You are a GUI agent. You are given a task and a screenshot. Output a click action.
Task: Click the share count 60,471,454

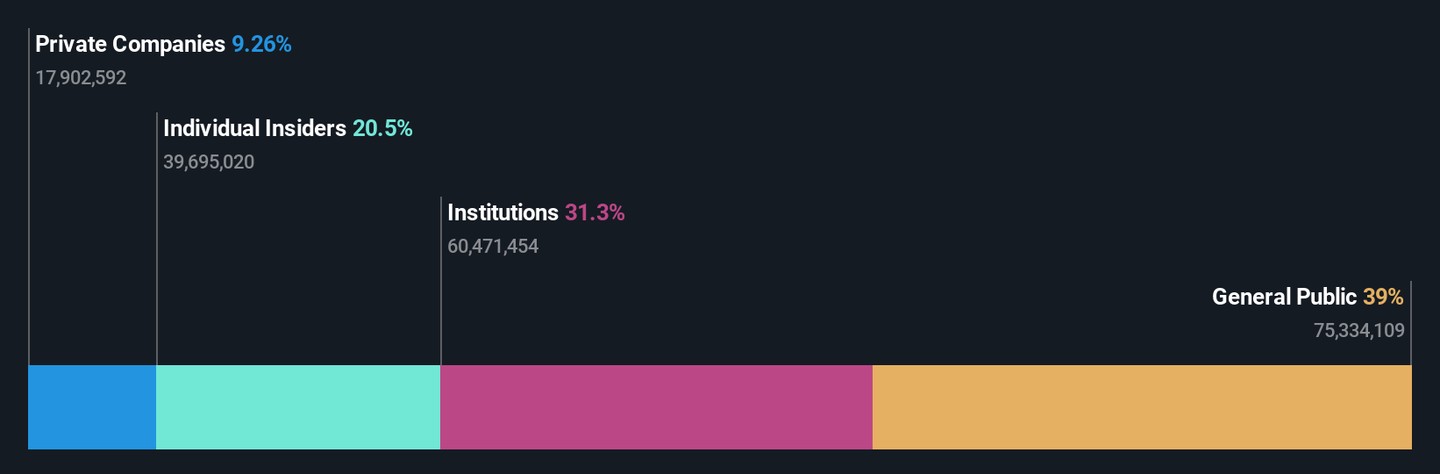tap(493, 246)
